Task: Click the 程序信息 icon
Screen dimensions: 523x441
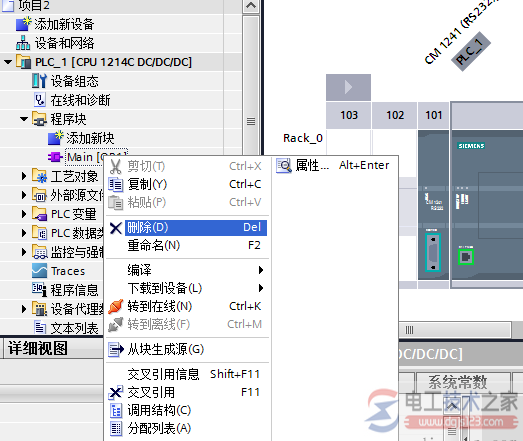Action: pyautogui.click(x=39, y=290)
